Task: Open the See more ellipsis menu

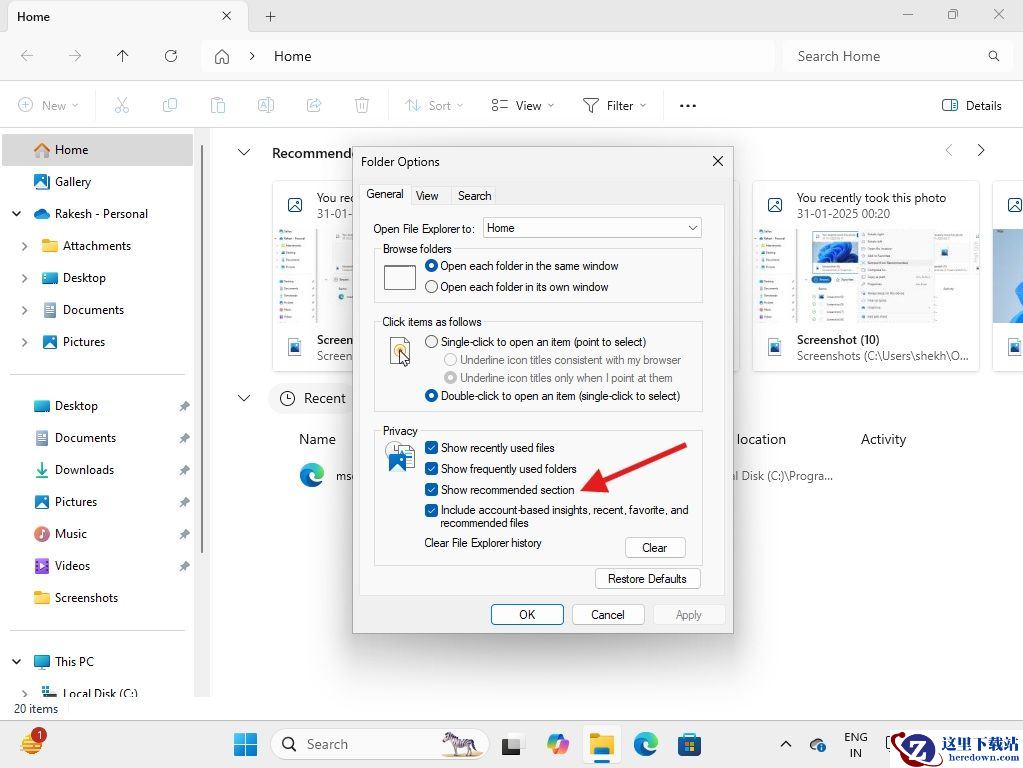Action: click(x=687, y=105)
